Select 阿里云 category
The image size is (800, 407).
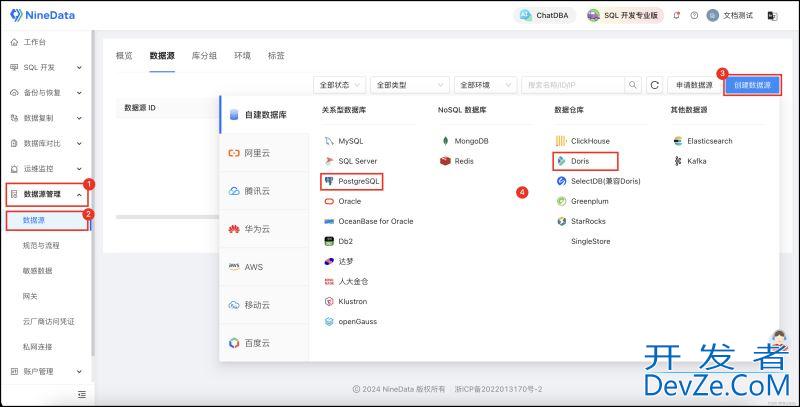coord(264,153)
